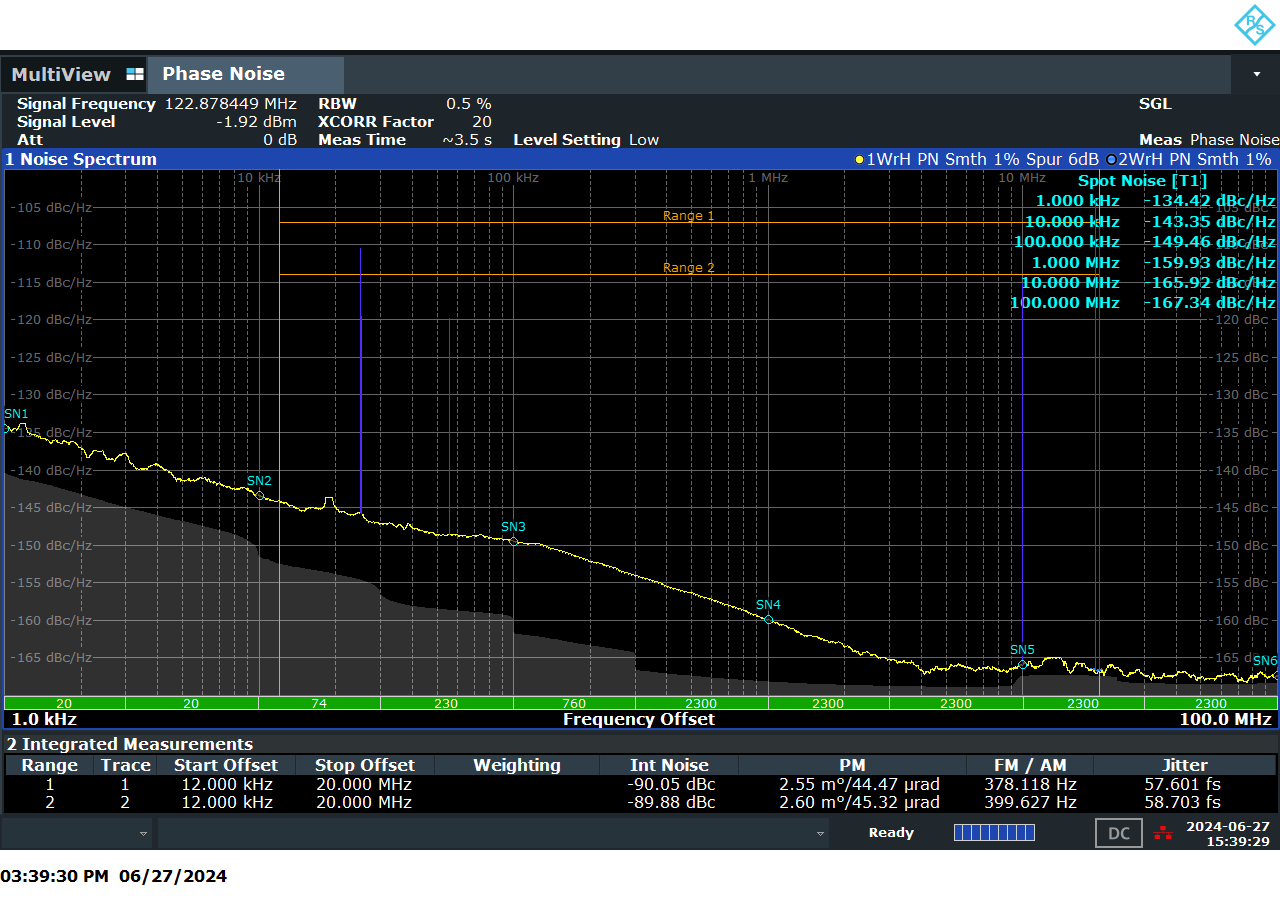The width and height of the screenshot is (1280, 900).
Task: Click FM / AM value 378.118 Hz
Action: 1029,784
